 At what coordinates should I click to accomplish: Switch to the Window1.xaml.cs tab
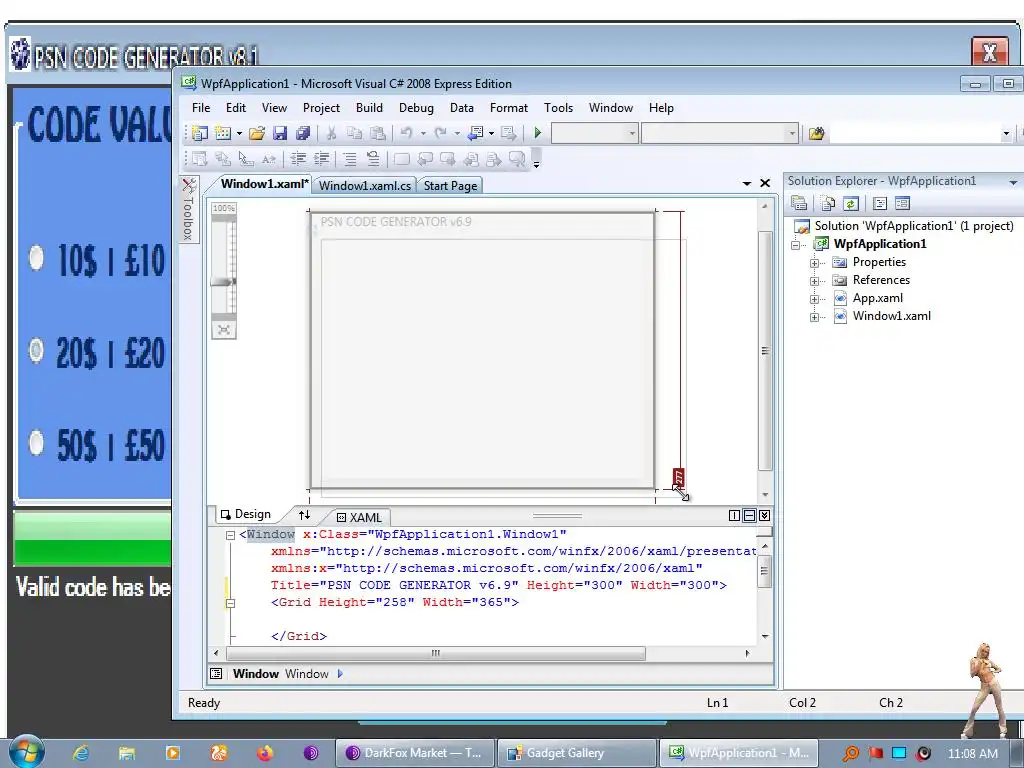[x=364, y=185]
